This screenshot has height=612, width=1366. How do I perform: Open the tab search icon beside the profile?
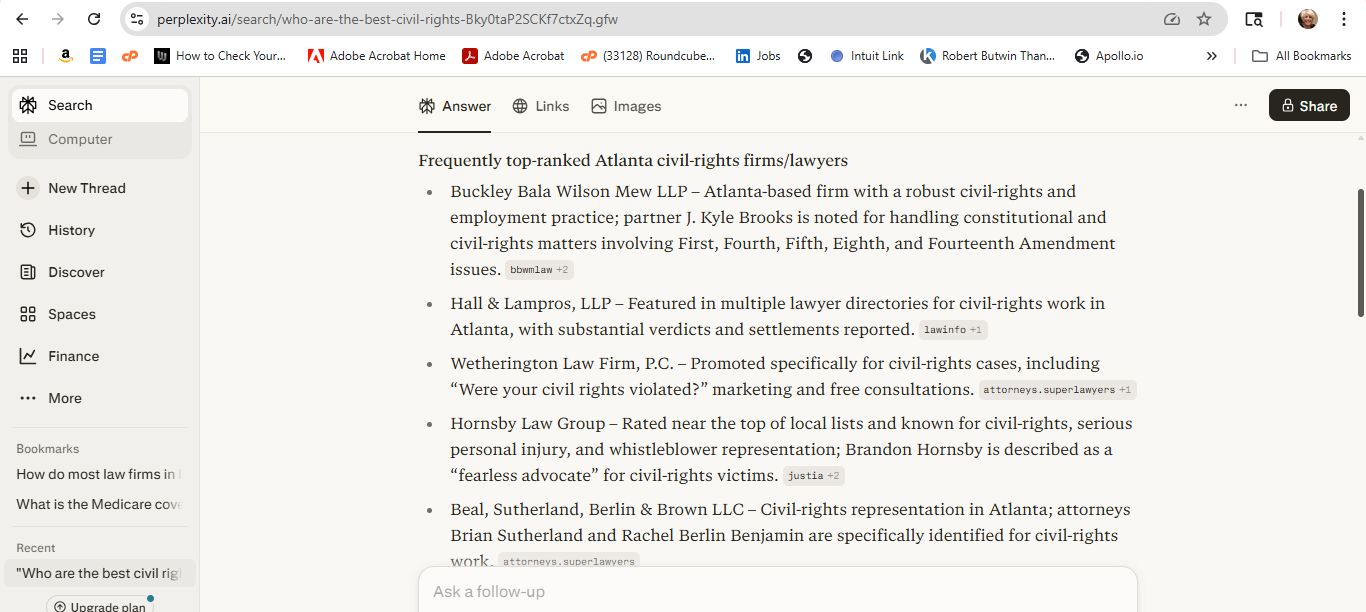pyautogui.click(x=1254, y=19)
